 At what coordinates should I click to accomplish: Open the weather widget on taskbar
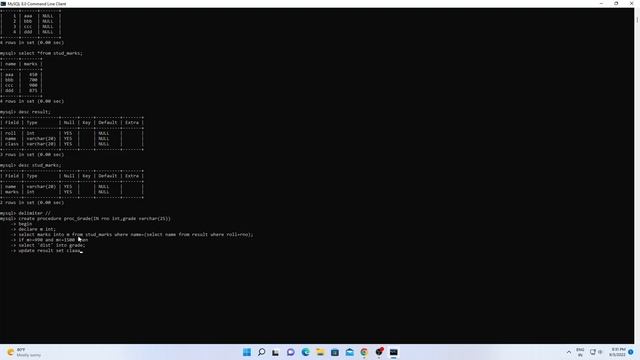(24, 352)
